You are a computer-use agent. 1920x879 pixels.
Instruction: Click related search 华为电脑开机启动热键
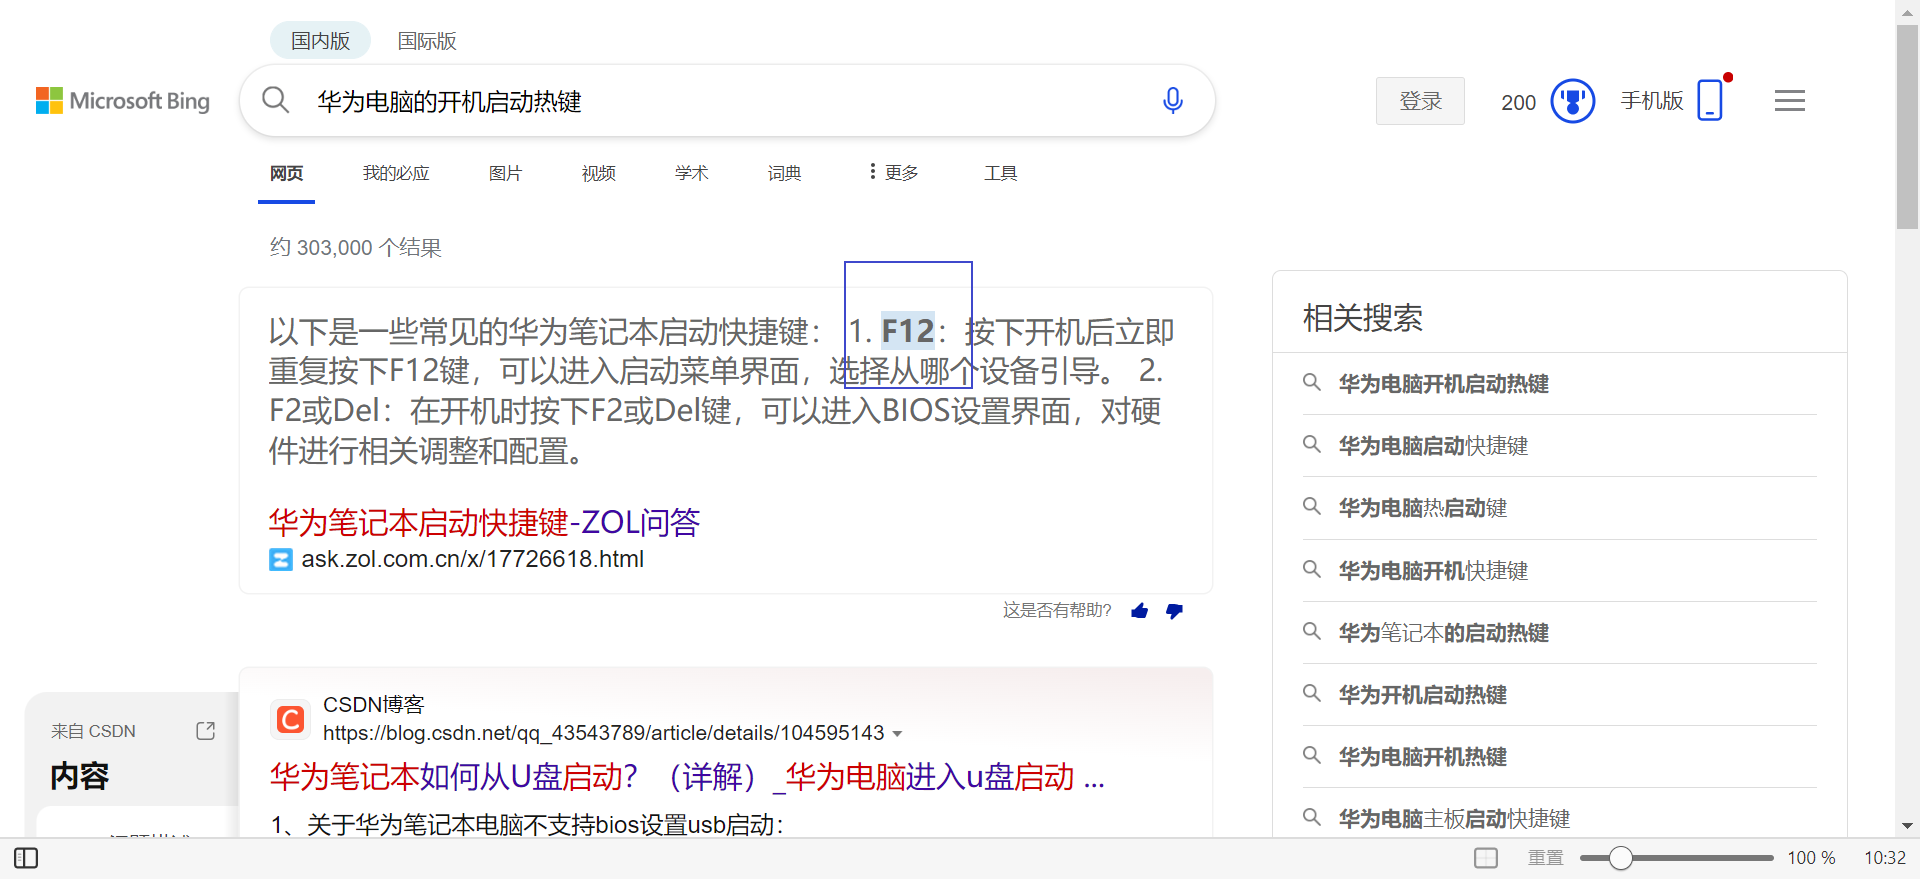click(1443, 384)
